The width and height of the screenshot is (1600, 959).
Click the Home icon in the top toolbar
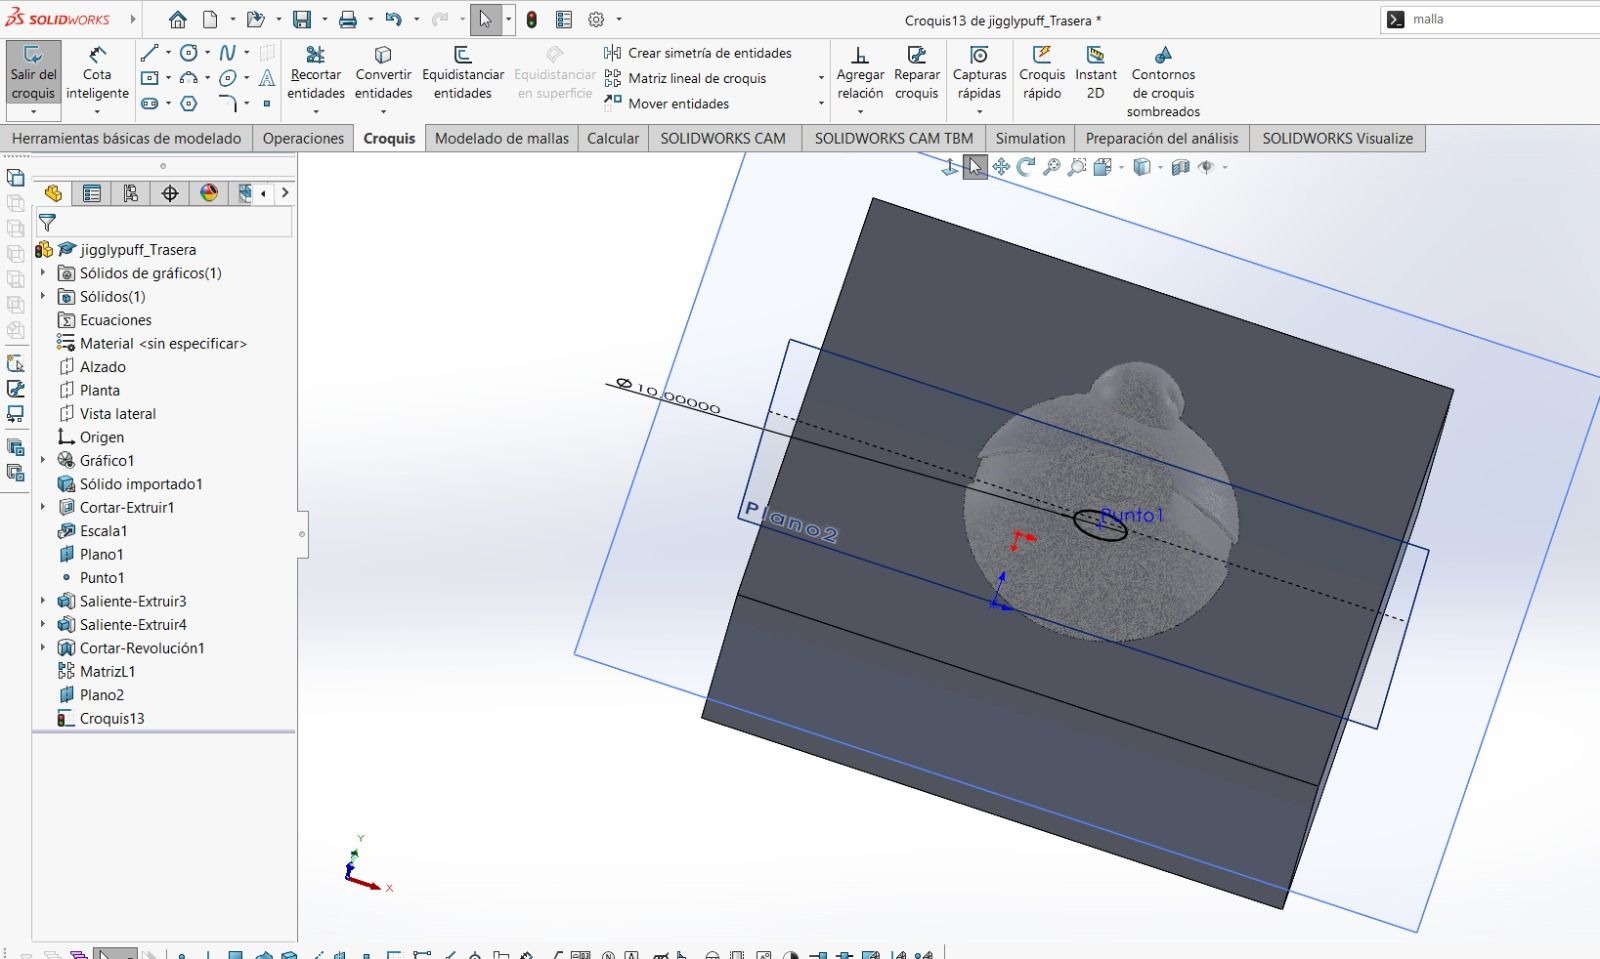coord(177,19)
